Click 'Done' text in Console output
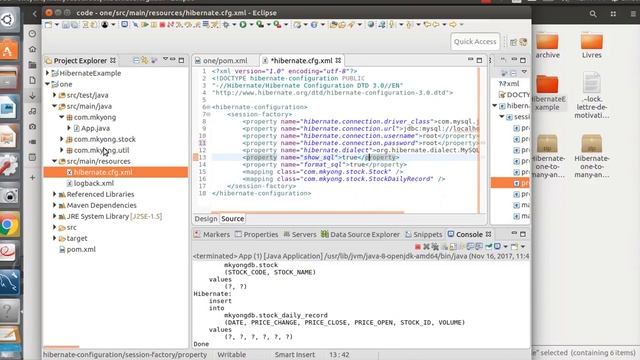 coord(201,344)
